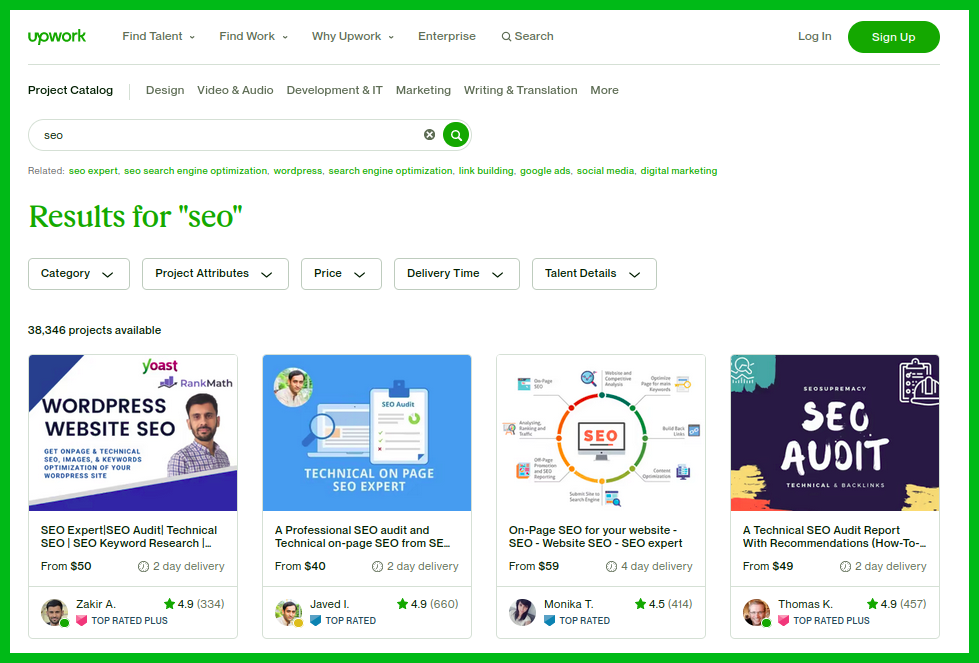Click the star rating for Thomas K.
The image size is (979, 663).
(x=896, y=604)
